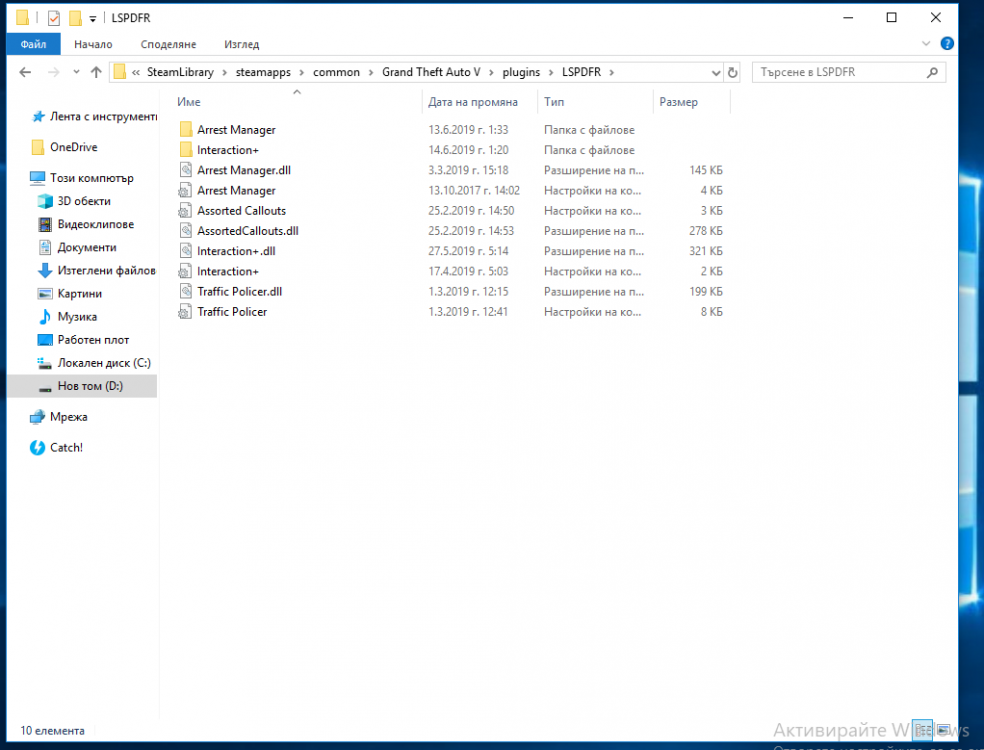Viewport: 984px width, 750px height.
Task: Go to plugins in address bar
Action: tap(521, 72)
